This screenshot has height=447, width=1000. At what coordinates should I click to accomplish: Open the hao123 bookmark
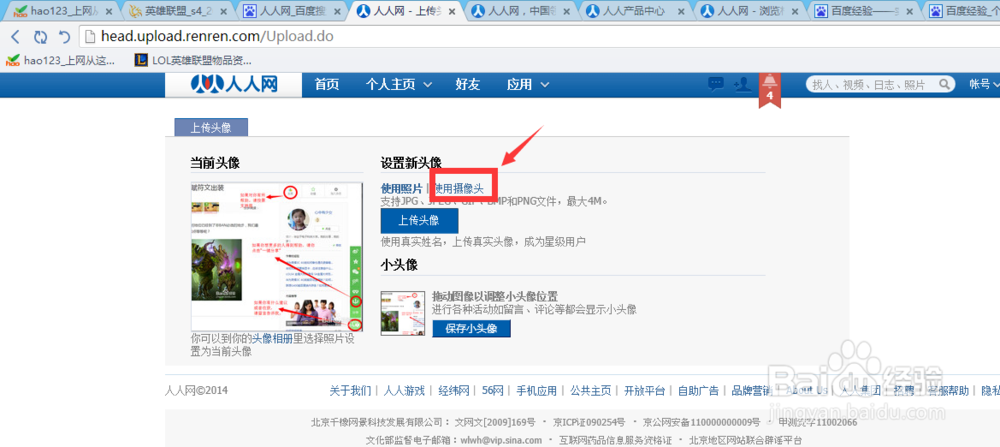(x=61, y=61)
